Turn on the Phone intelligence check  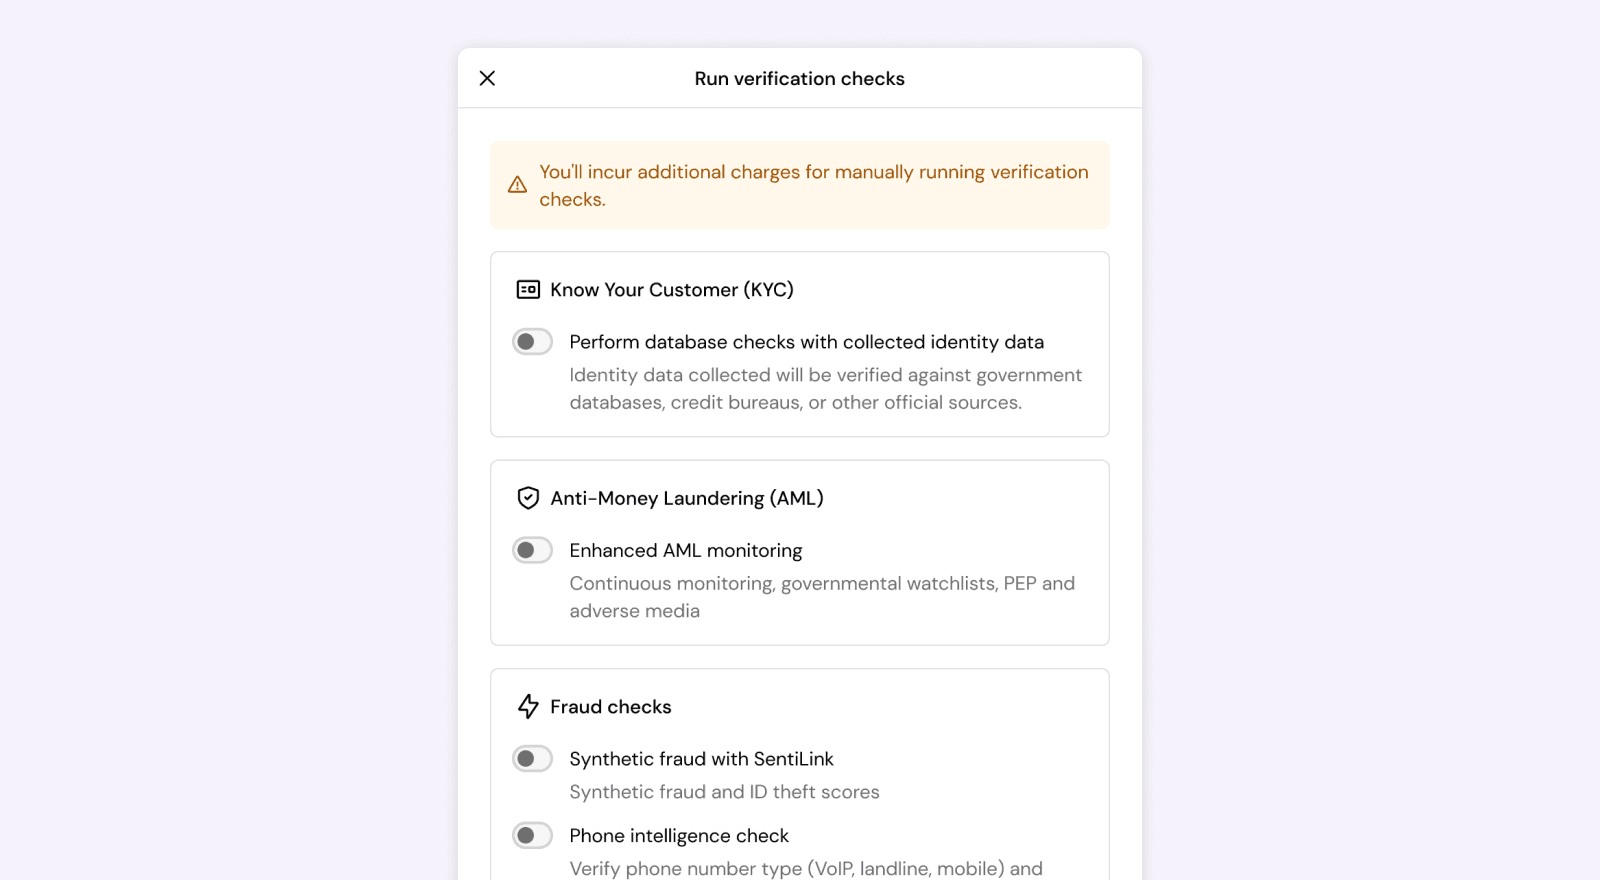point(532,835)
